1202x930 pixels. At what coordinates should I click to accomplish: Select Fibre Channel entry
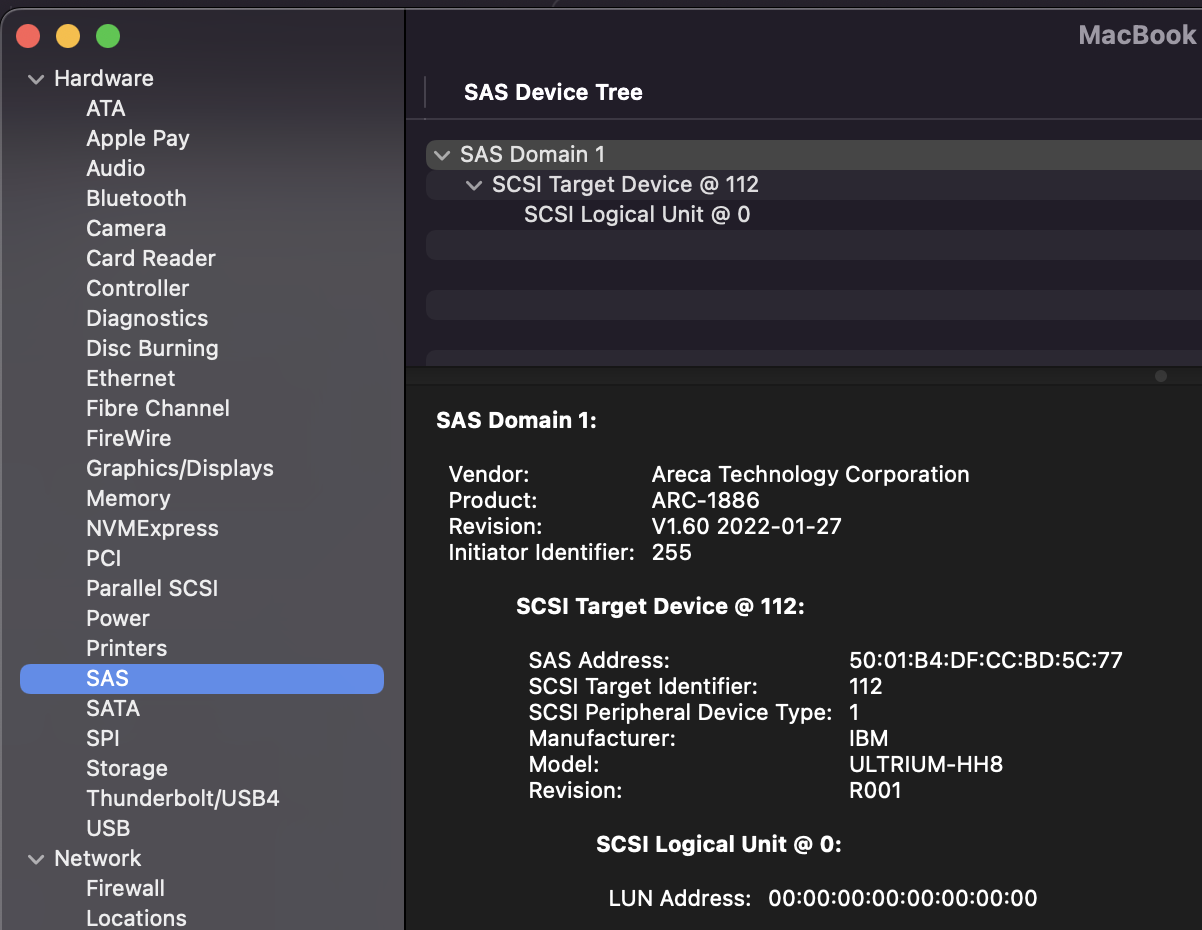pos(158,408)
